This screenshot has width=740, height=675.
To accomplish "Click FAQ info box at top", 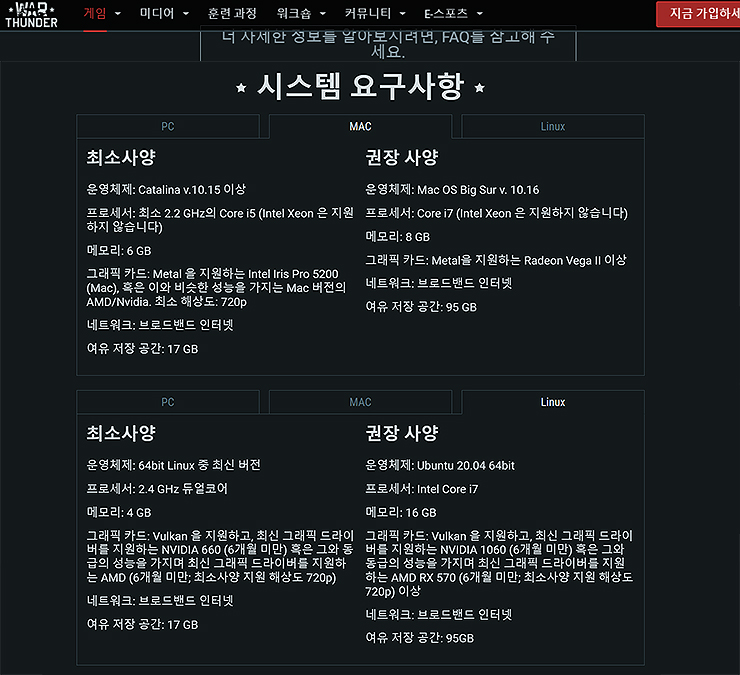I will pos(388,44).
